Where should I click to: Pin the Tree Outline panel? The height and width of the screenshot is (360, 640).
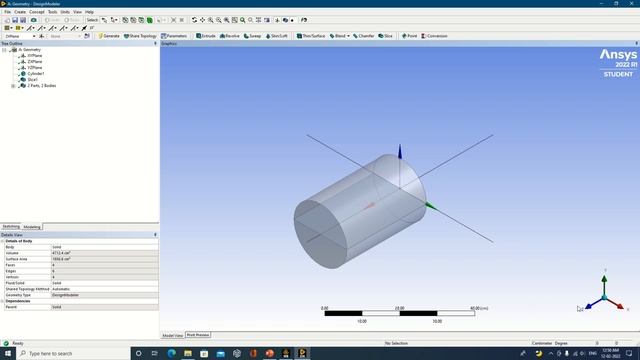155,43
